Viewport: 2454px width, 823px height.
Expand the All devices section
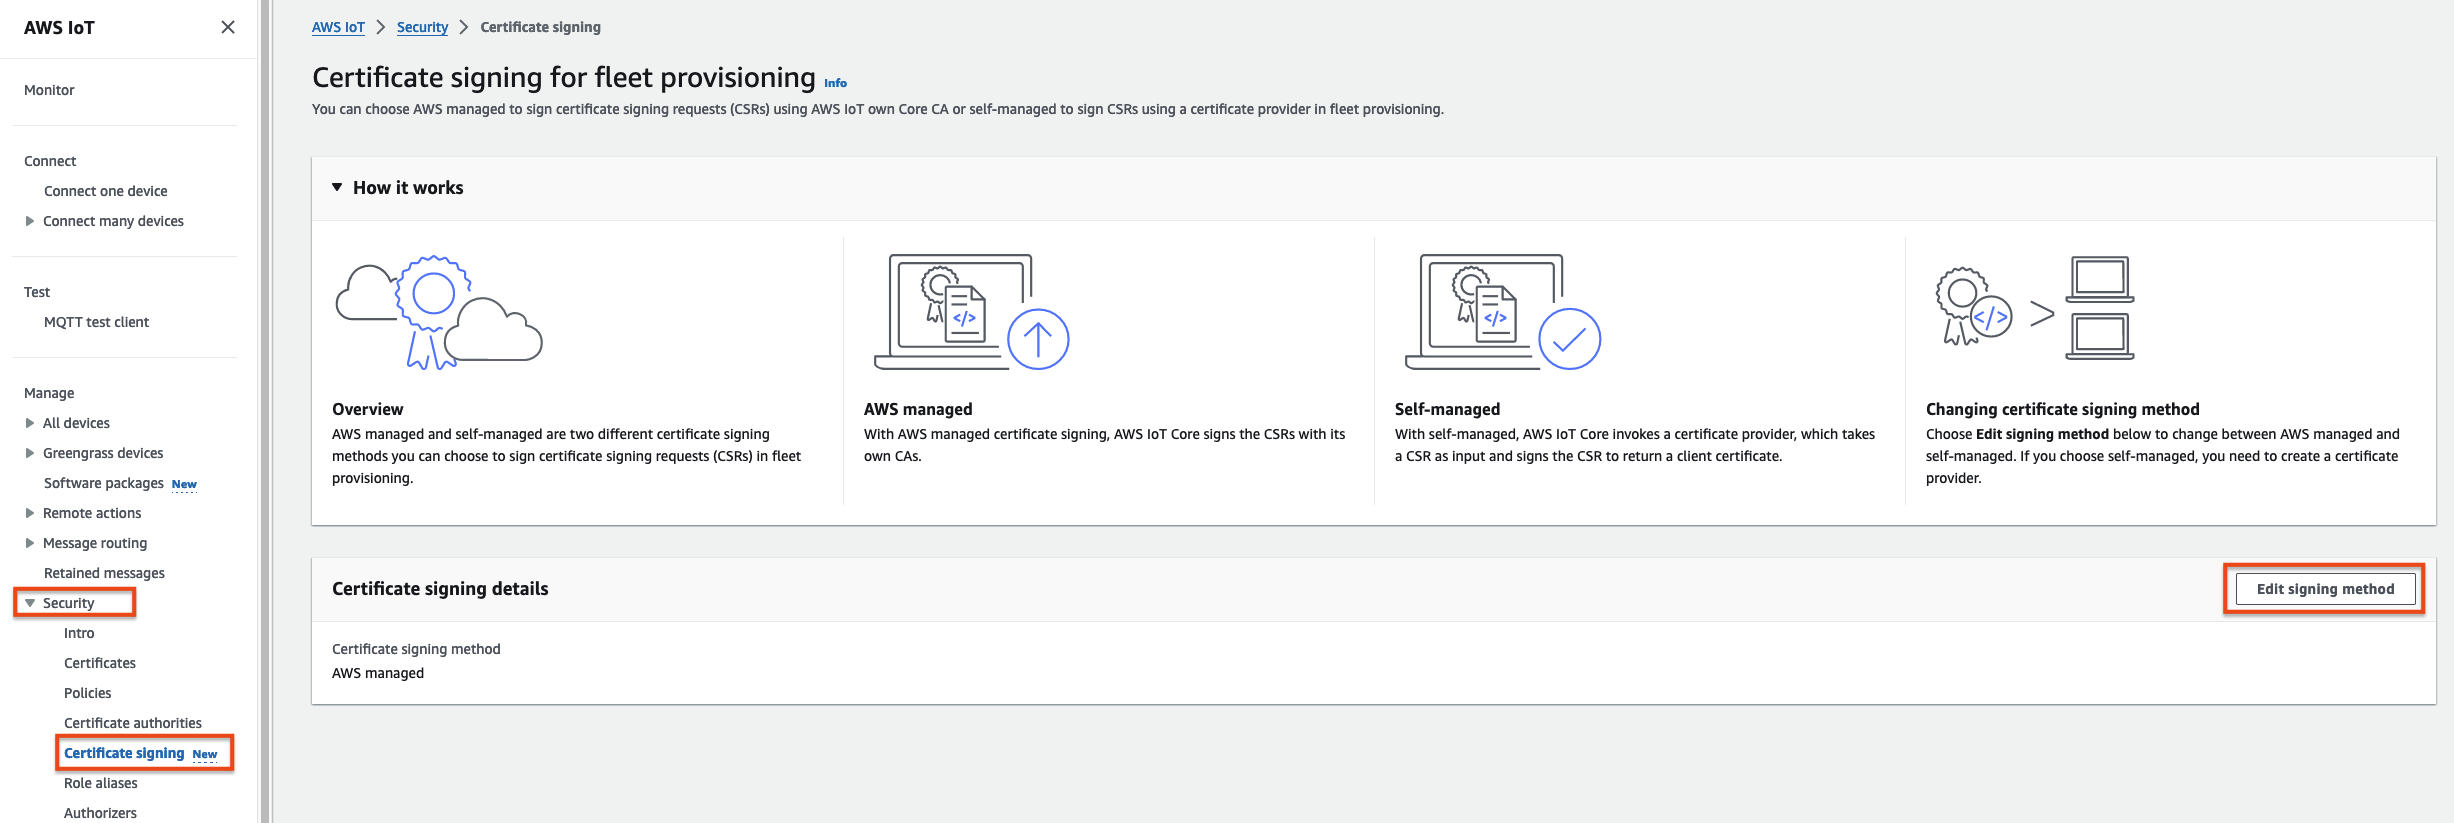(30, 423)
